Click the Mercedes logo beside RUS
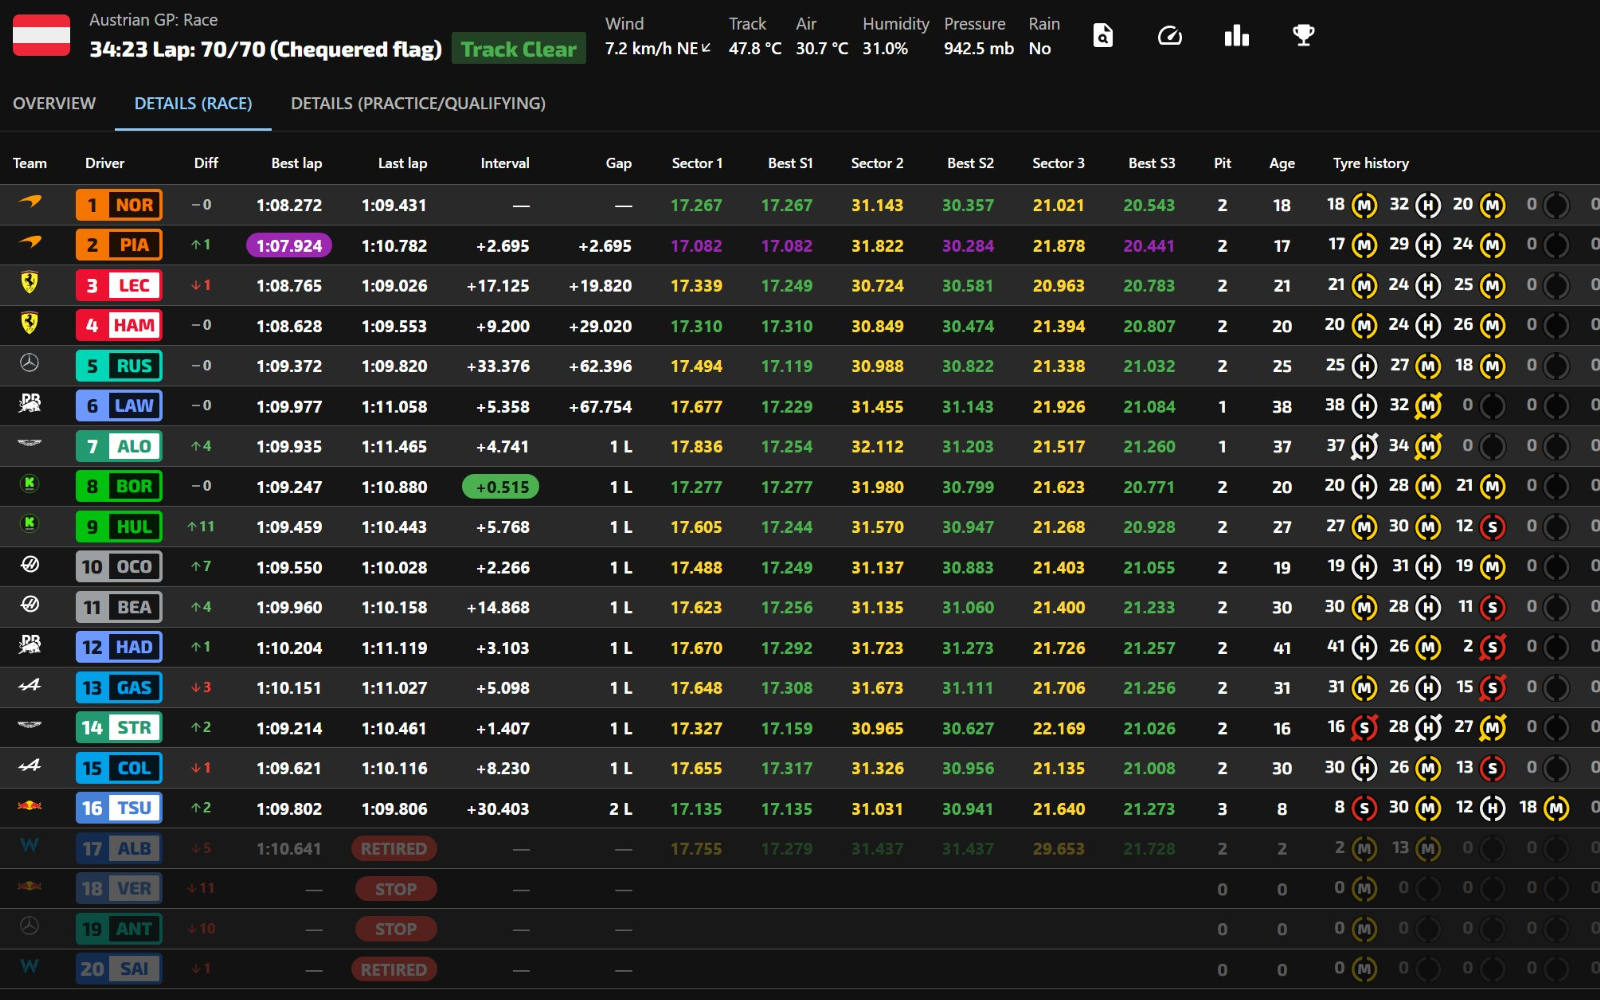 point(30,365)
